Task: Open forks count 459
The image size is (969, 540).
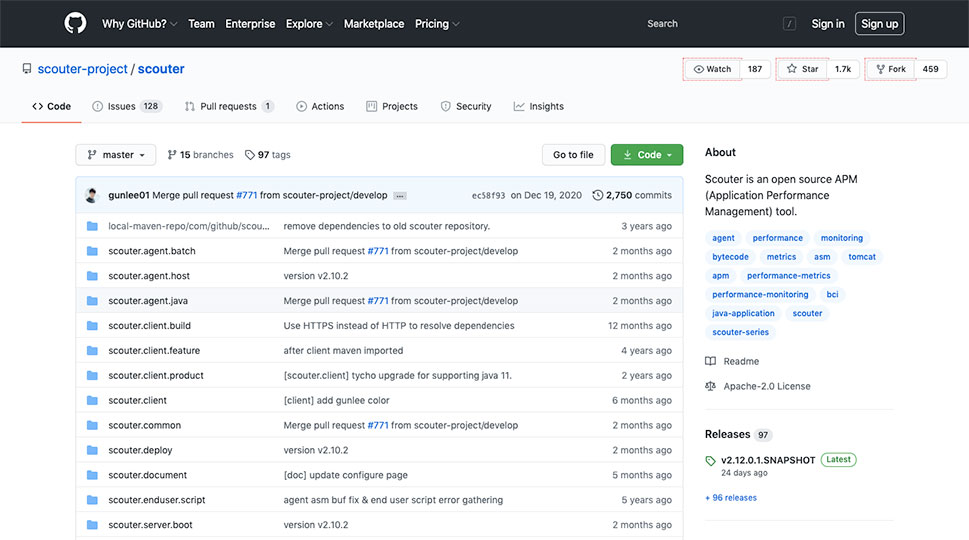Action: (930, 69)
